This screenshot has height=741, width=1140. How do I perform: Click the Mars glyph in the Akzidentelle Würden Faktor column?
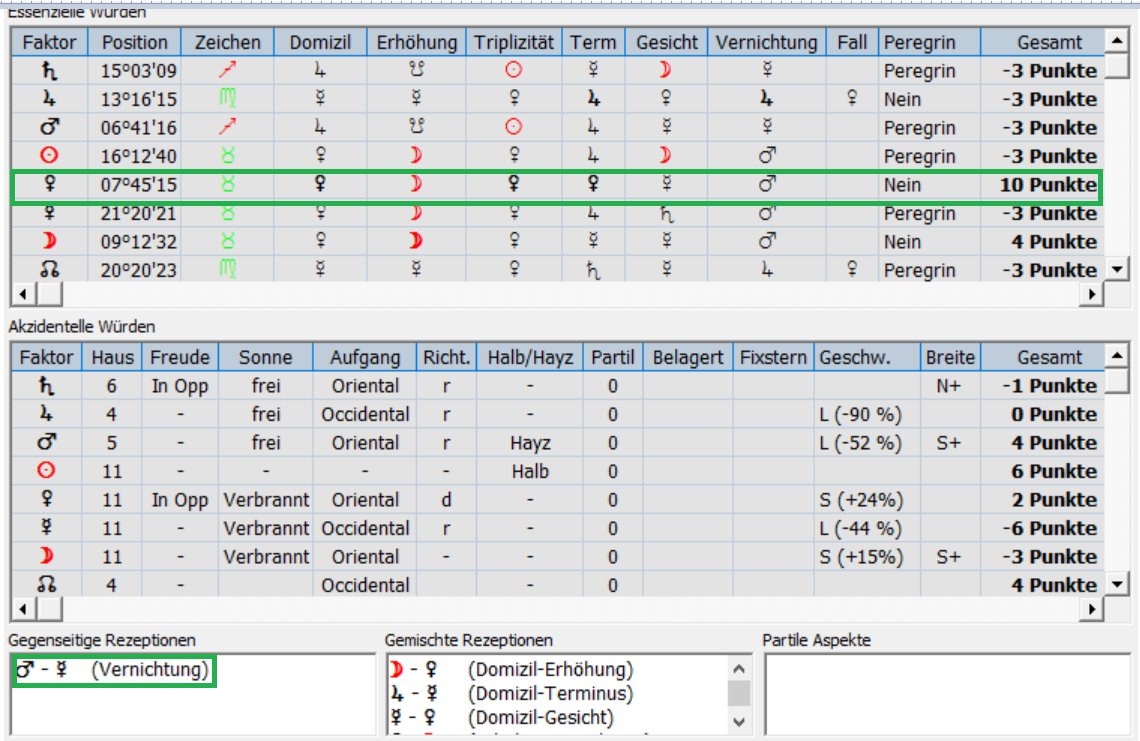[48, 443]
